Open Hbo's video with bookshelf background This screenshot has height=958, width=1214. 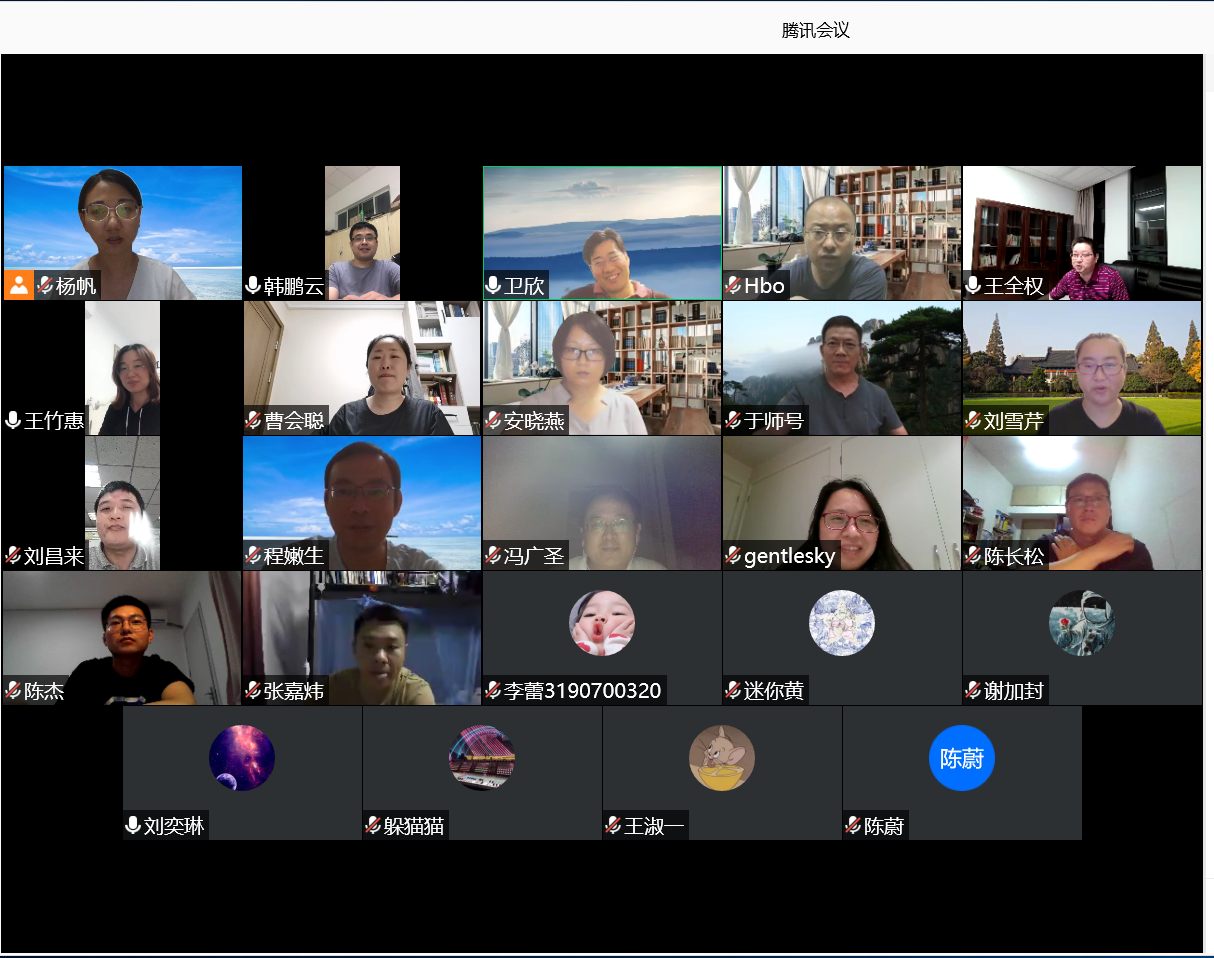(842, 233)
